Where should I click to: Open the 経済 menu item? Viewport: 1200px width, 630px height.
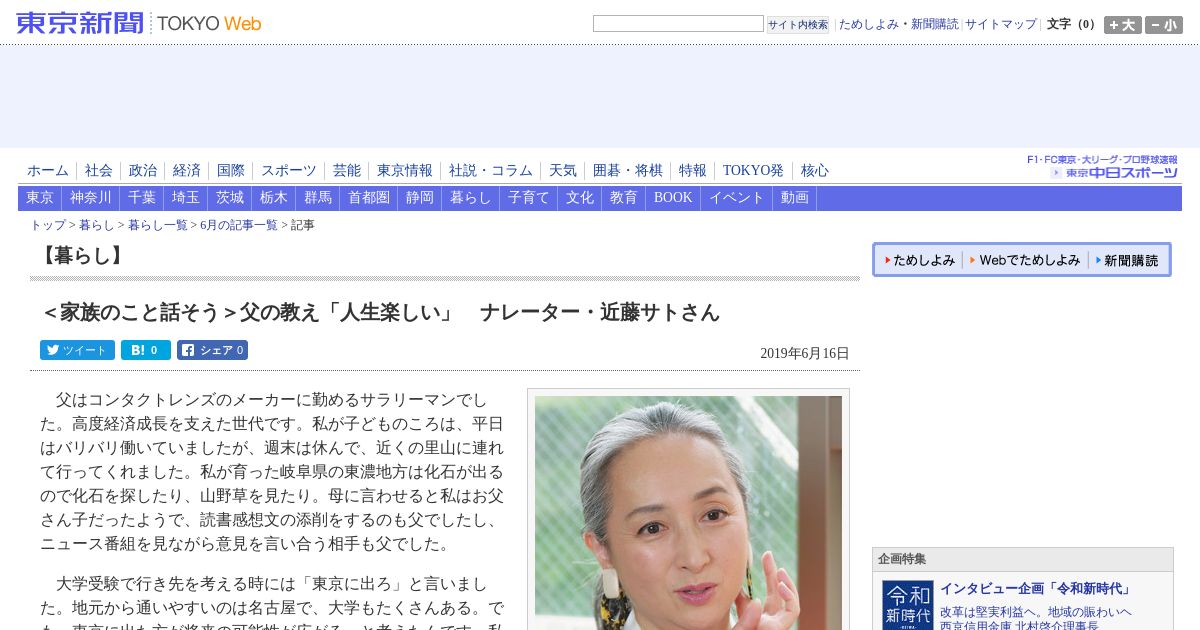pyautogui.click(x=187, y=171)
